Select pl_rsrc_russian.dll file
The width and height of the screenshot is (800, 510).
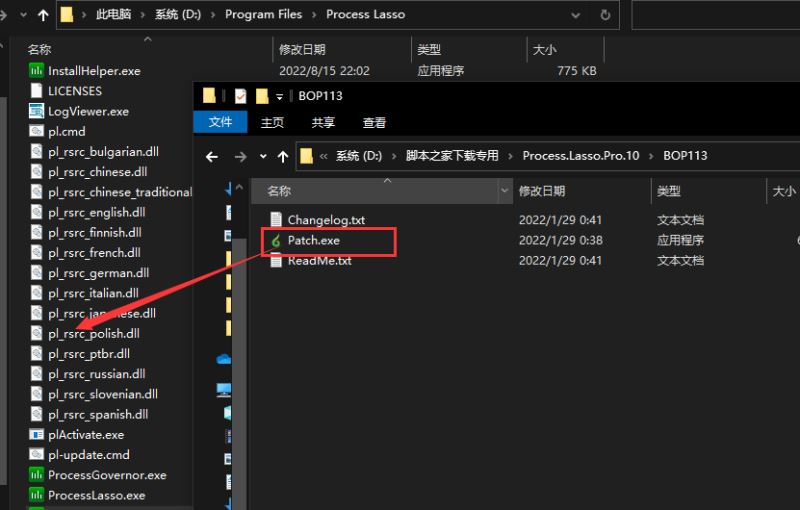click(x=88, y=374)
